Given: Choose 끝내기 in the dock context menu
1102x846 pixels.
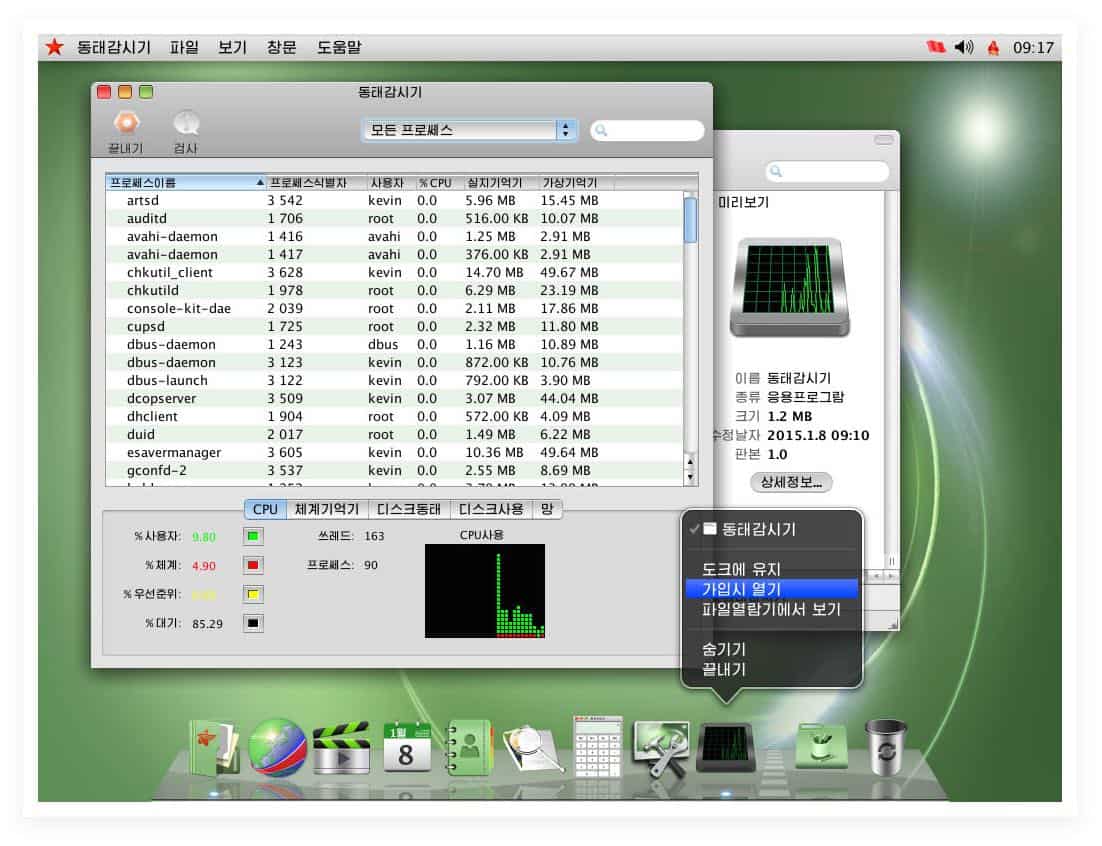Looking at the screenshot, I should click(x=772, y=670).
